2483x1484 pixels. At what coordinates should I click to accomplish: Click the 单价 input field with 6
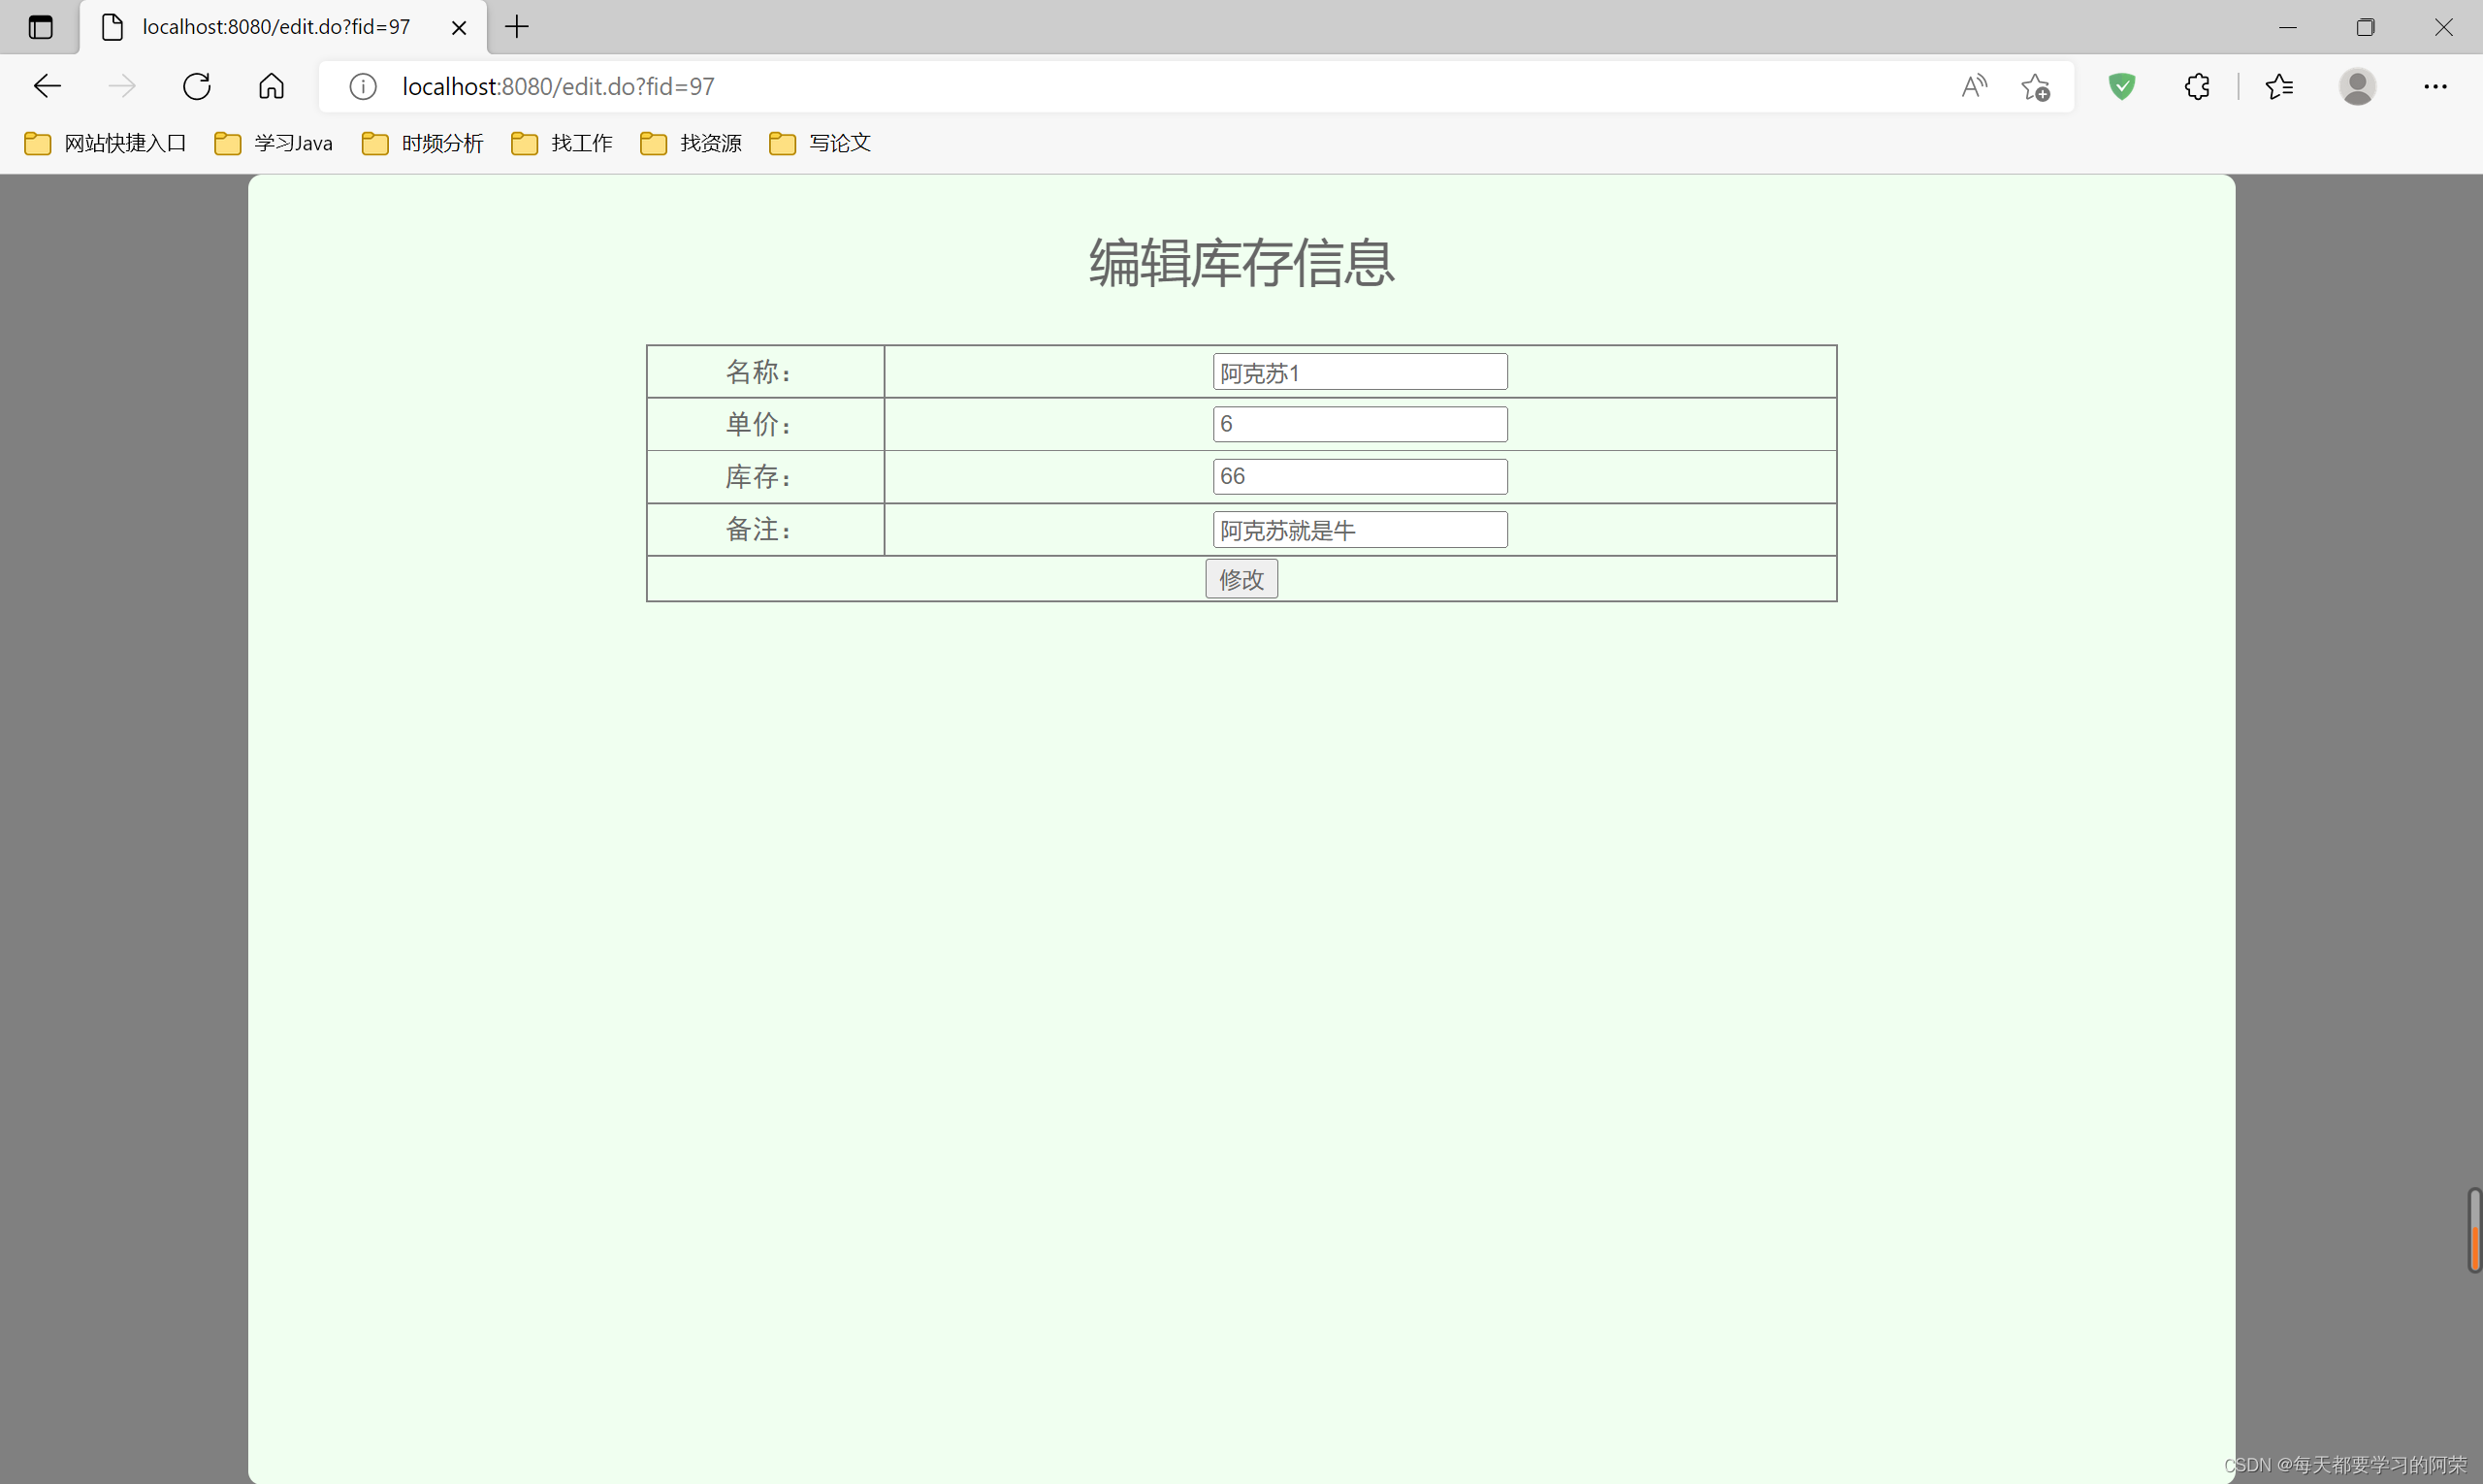click(x=1360, y=424)
